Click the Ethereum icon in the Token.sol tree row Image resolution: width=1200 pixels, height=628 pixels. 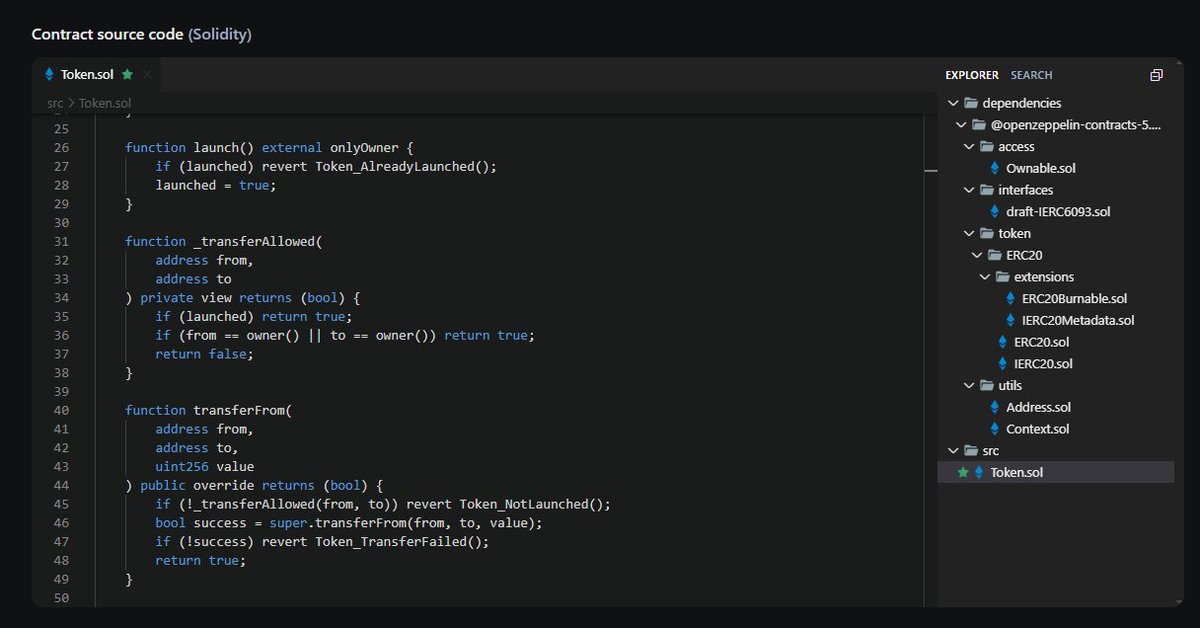pos(979,472)
